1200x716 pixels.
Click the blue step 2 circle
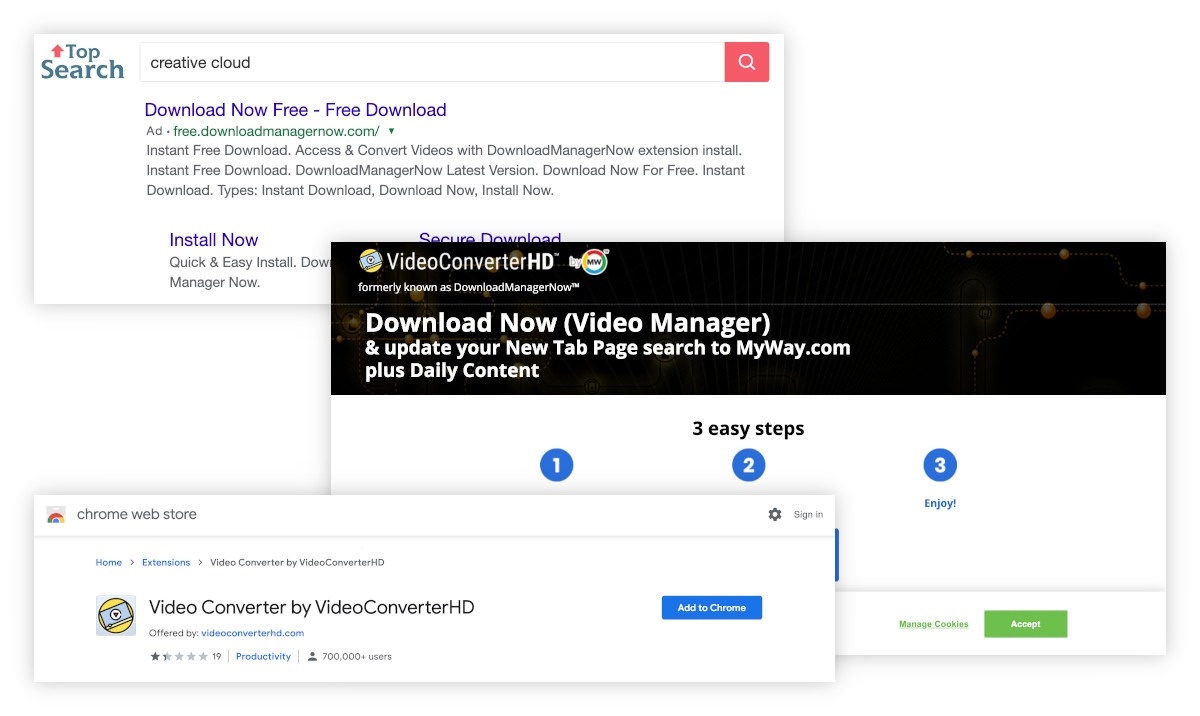click(748, 464)
